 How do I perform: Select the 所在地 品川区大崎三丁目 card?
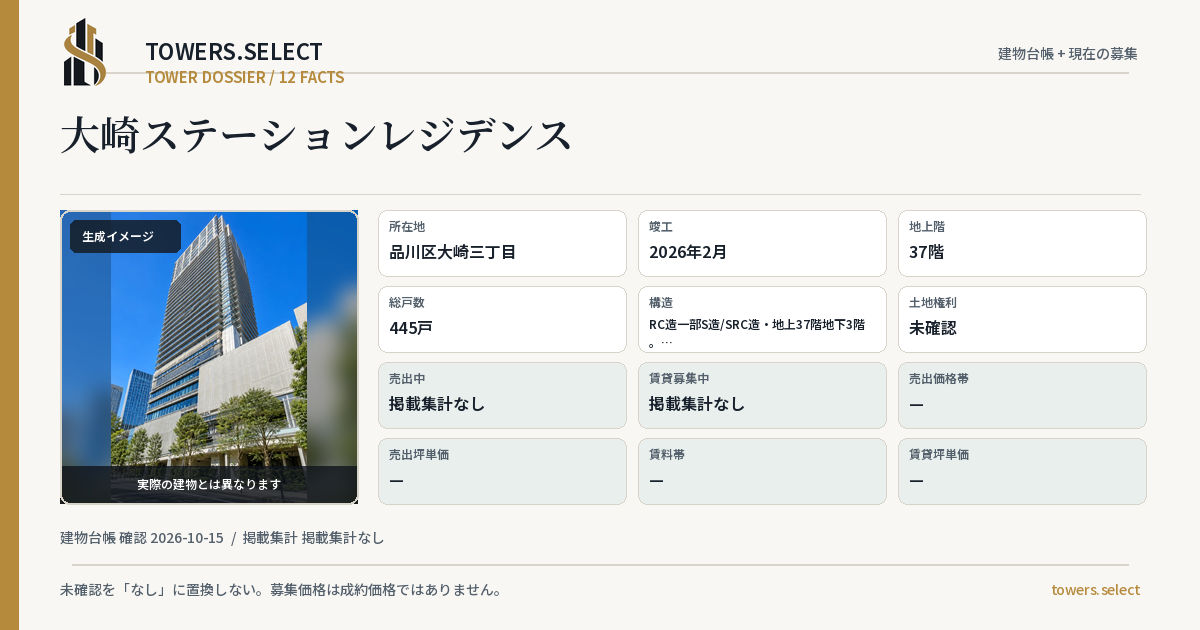point(502,243)
